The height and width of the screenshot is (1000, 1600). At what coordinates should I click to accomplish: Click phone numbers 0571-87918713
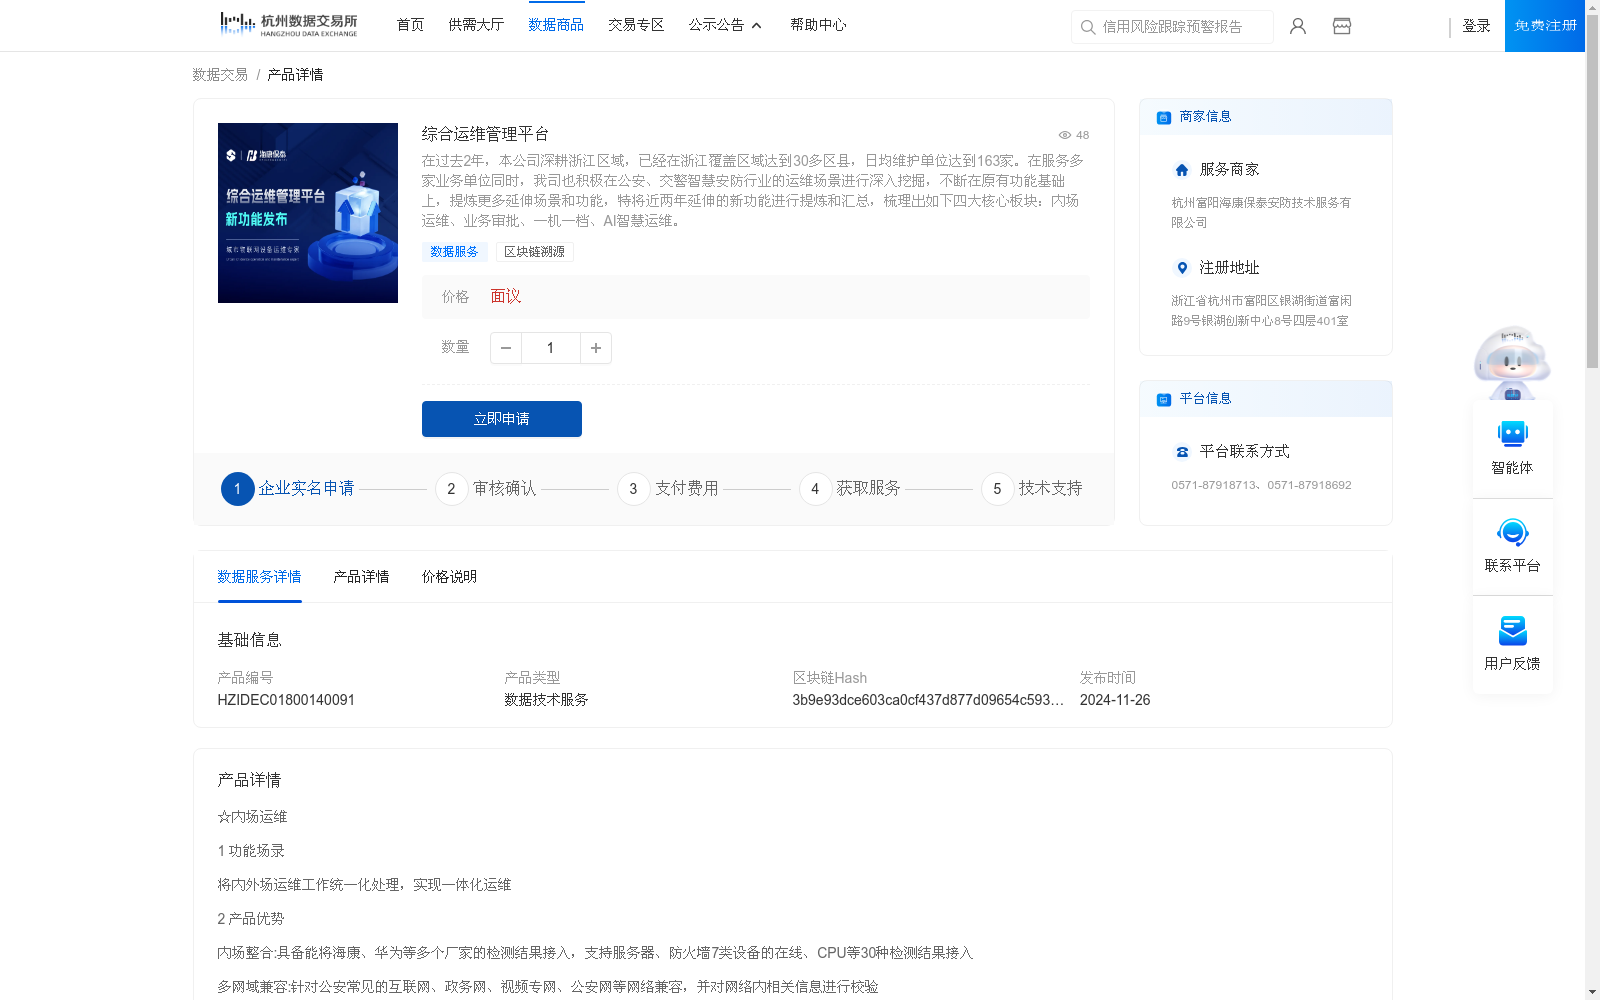pos(1261,485)
